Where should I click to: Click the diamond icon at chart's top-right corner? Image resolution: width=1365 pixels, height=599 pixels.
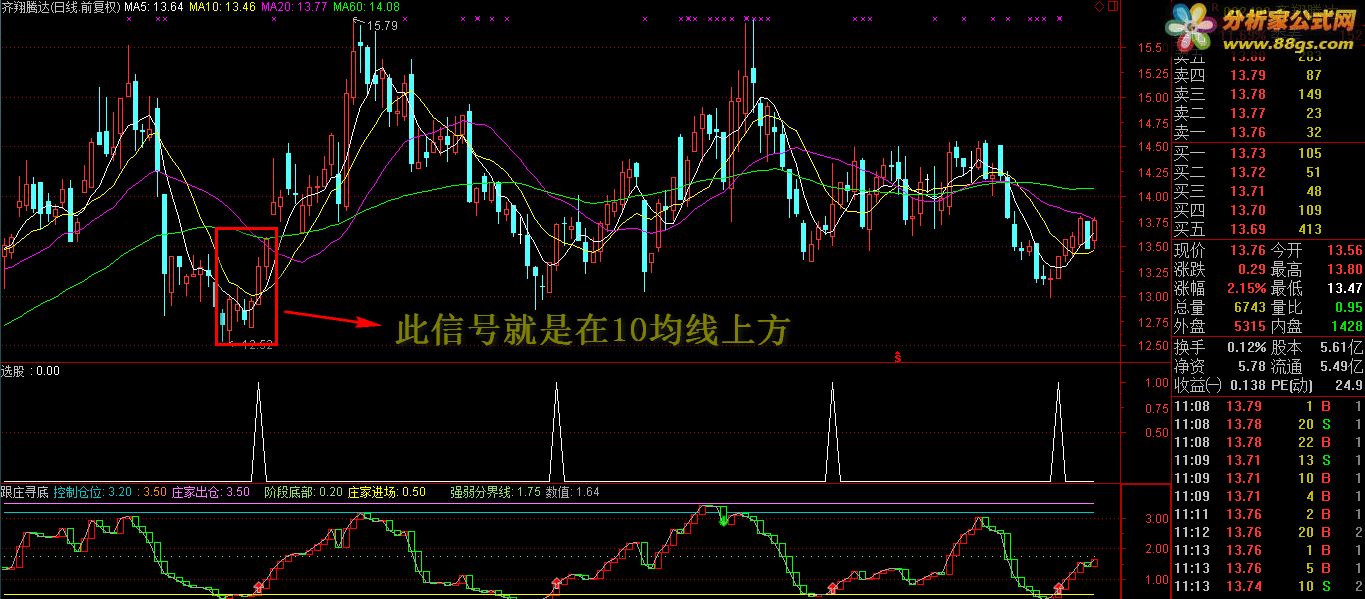click(x=1101, y=7)
